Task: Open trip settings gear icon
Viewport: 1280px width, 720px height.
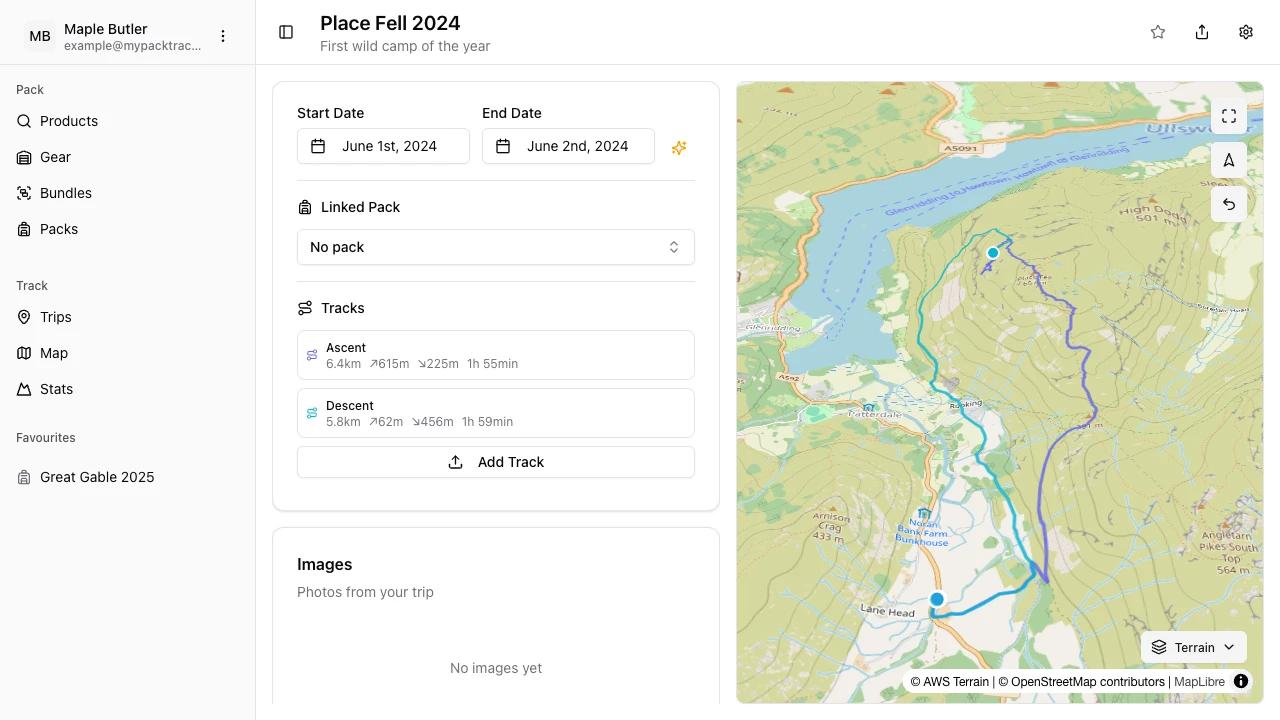Action: coord(1246,32)
